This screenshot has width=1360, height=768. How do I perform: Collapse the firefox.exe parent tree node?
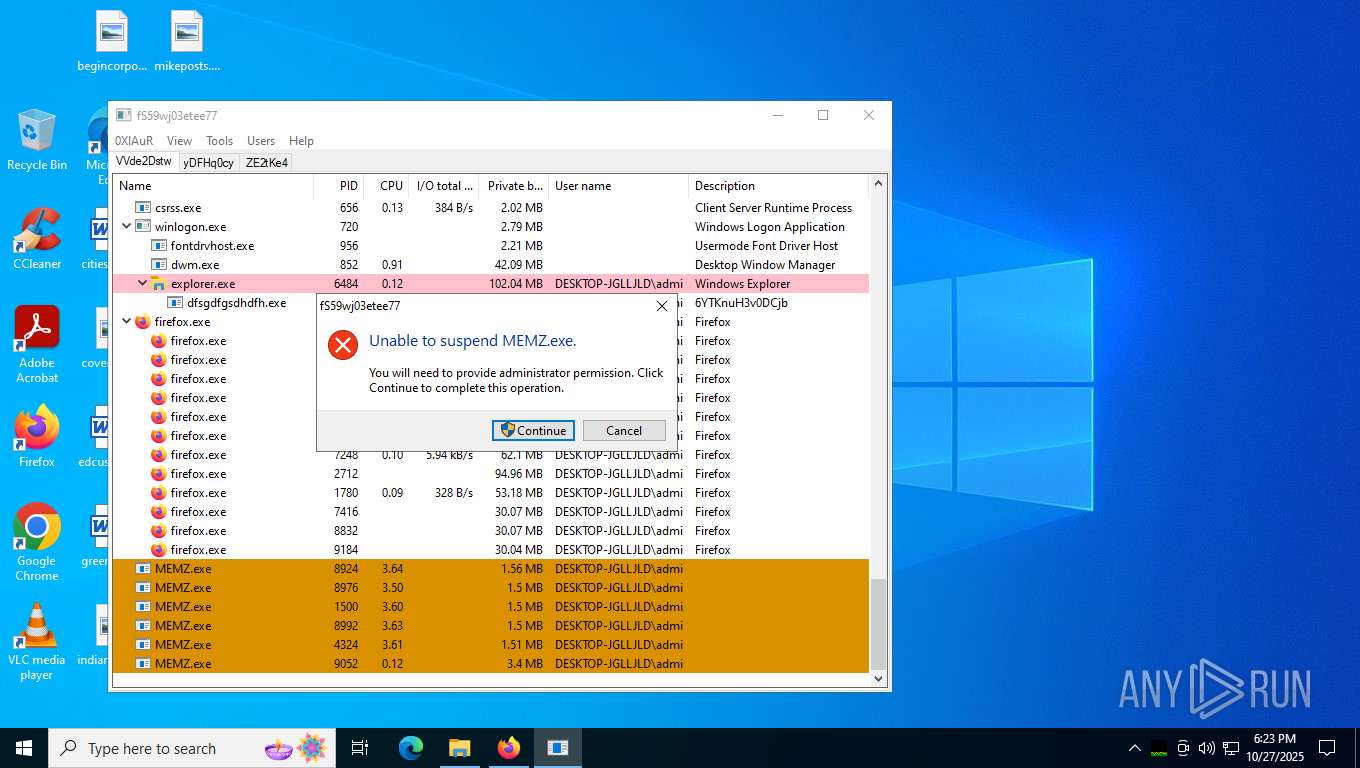pos(126,322)
